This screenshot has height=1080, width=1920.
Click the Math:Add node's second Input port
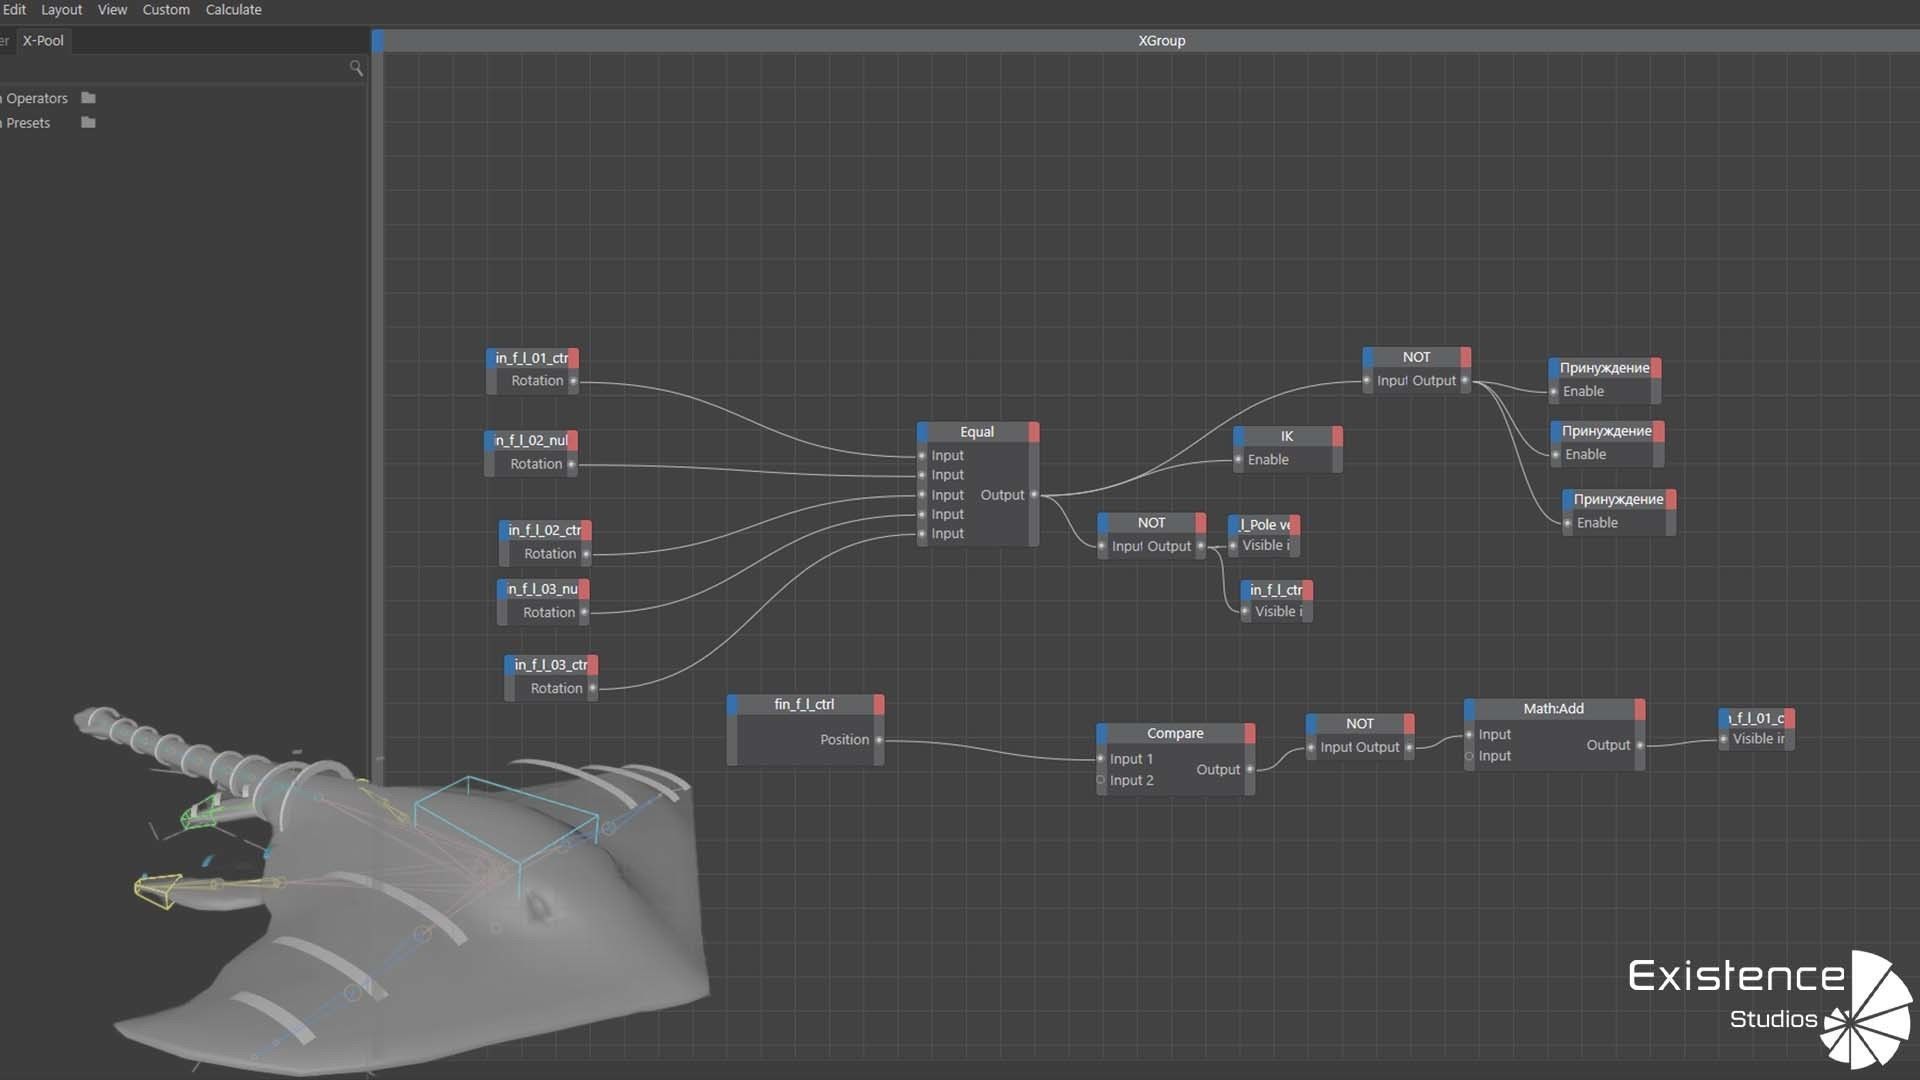(x=1469, y=756)
